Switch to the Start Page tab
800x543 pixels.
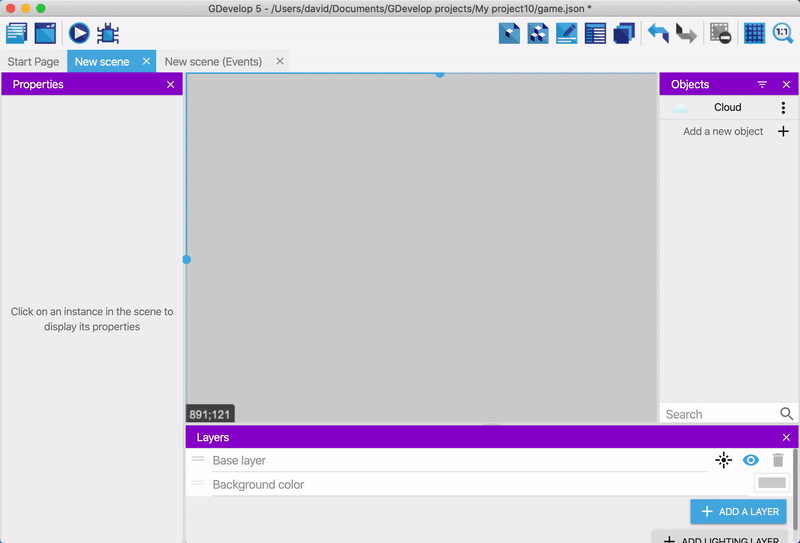click(33, 62)
